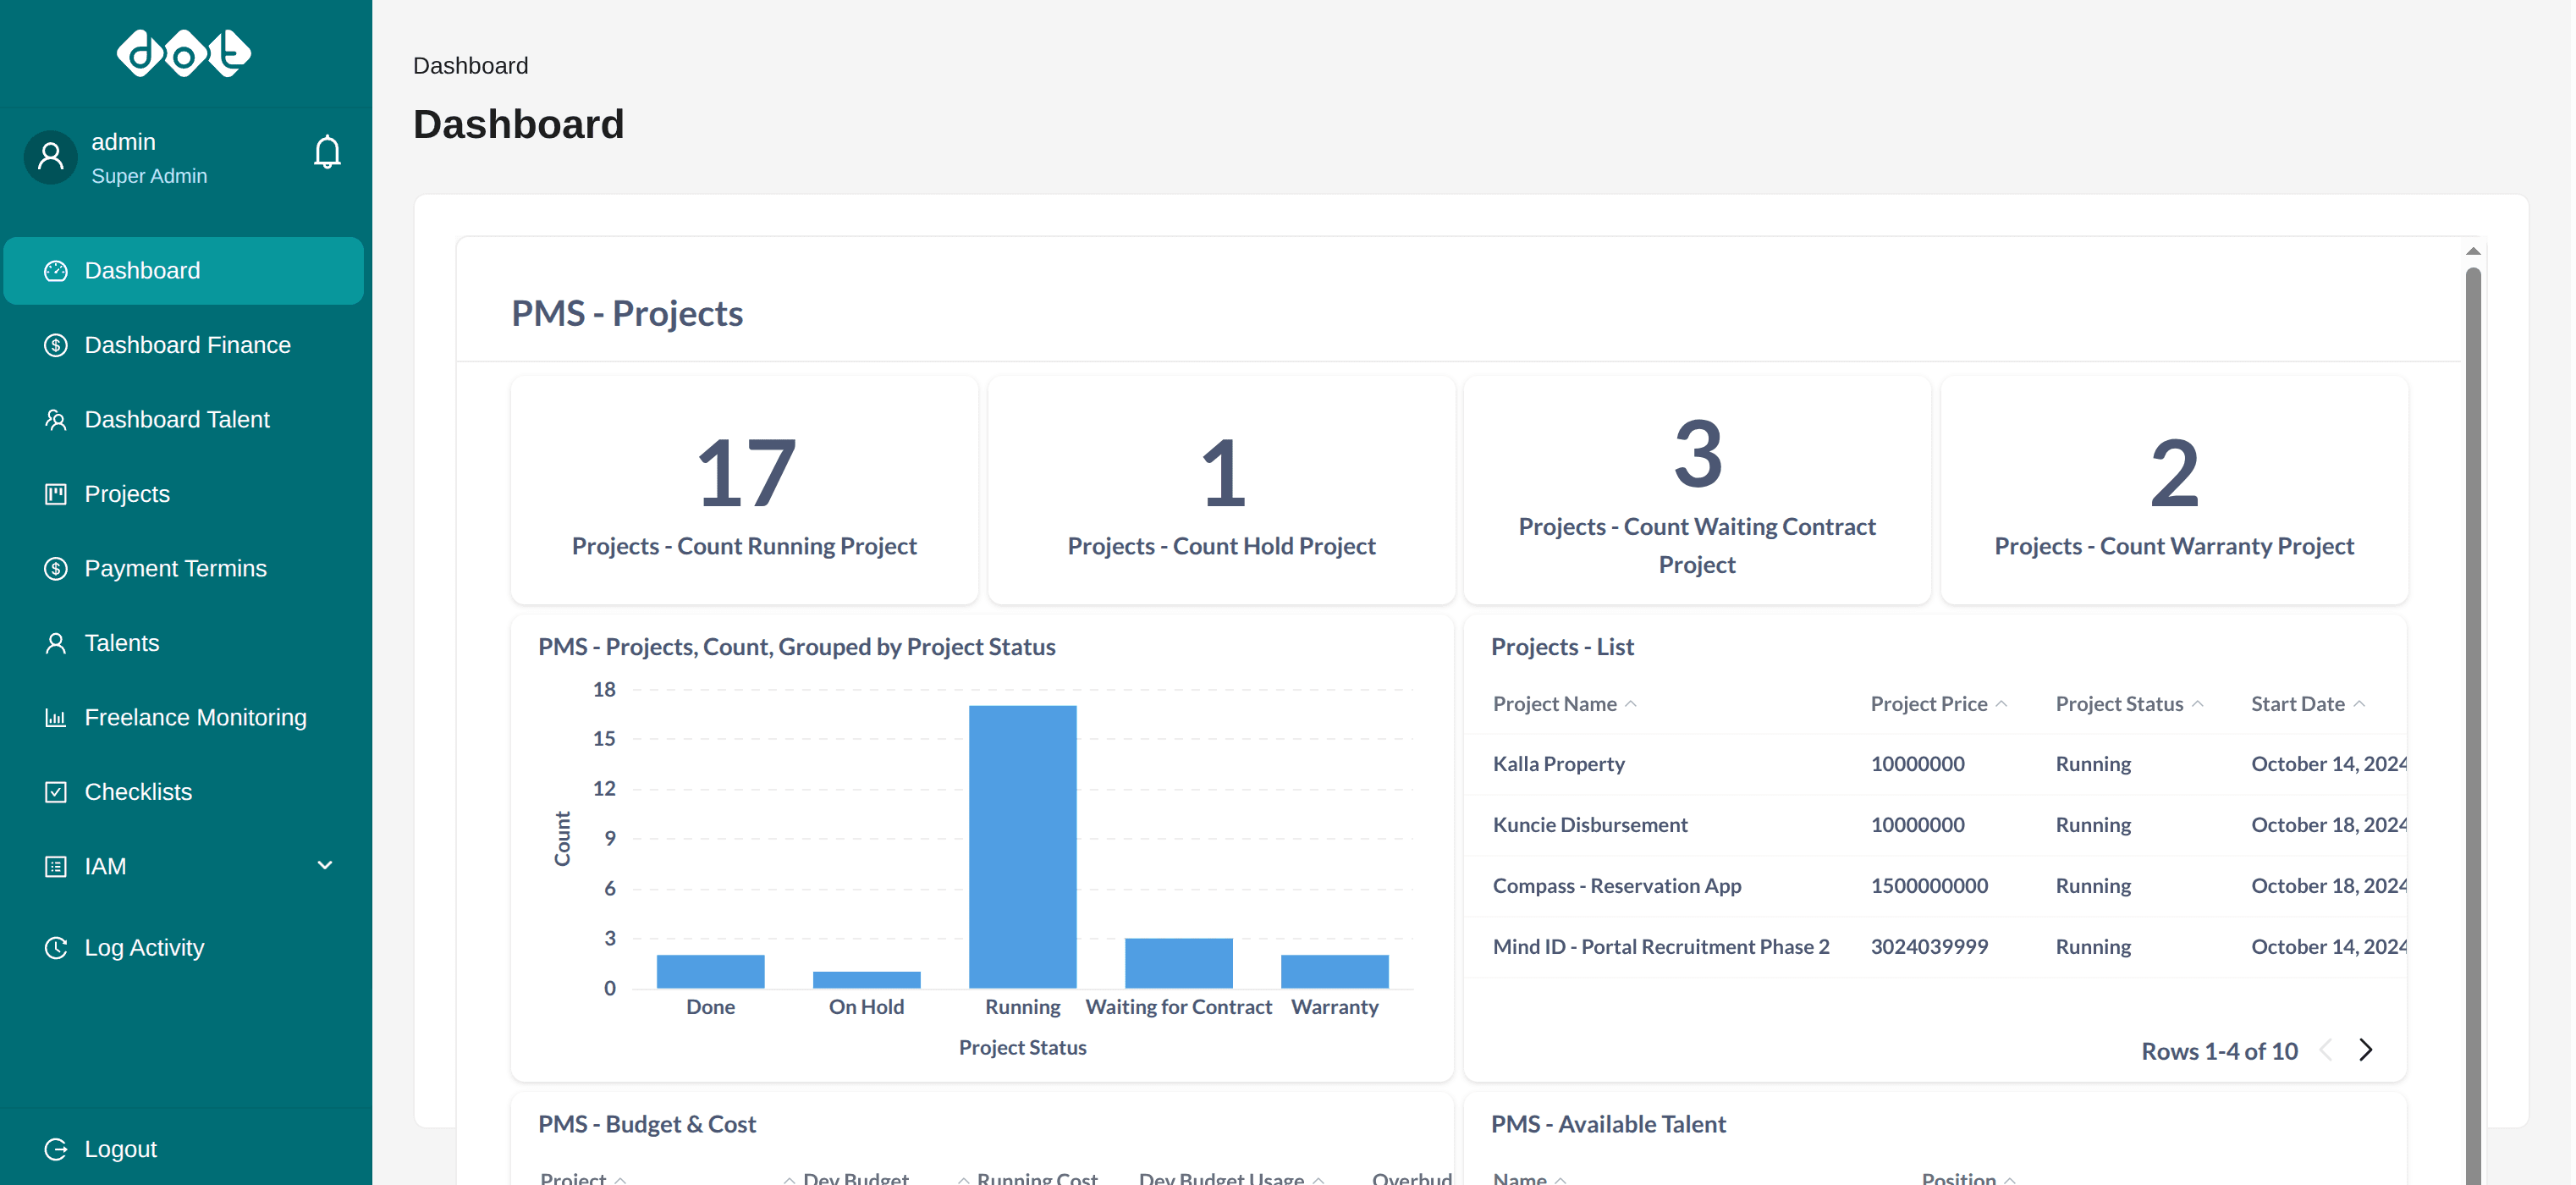Sort Available Talent by Name column arrow

point(1561,1179)
